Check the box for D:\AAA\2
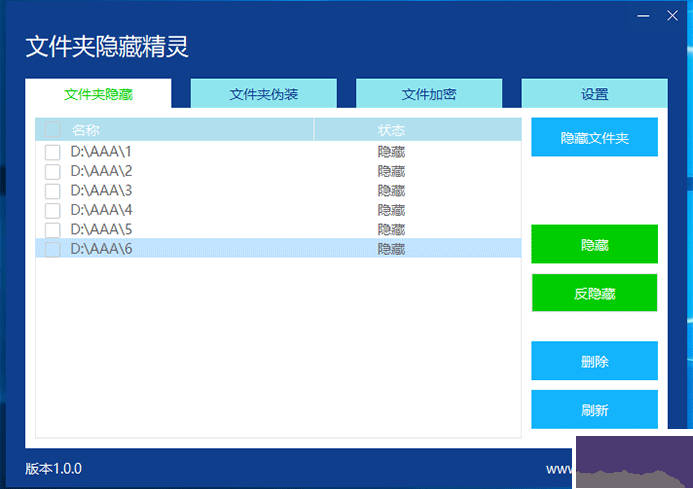 [x=53, y=172]
